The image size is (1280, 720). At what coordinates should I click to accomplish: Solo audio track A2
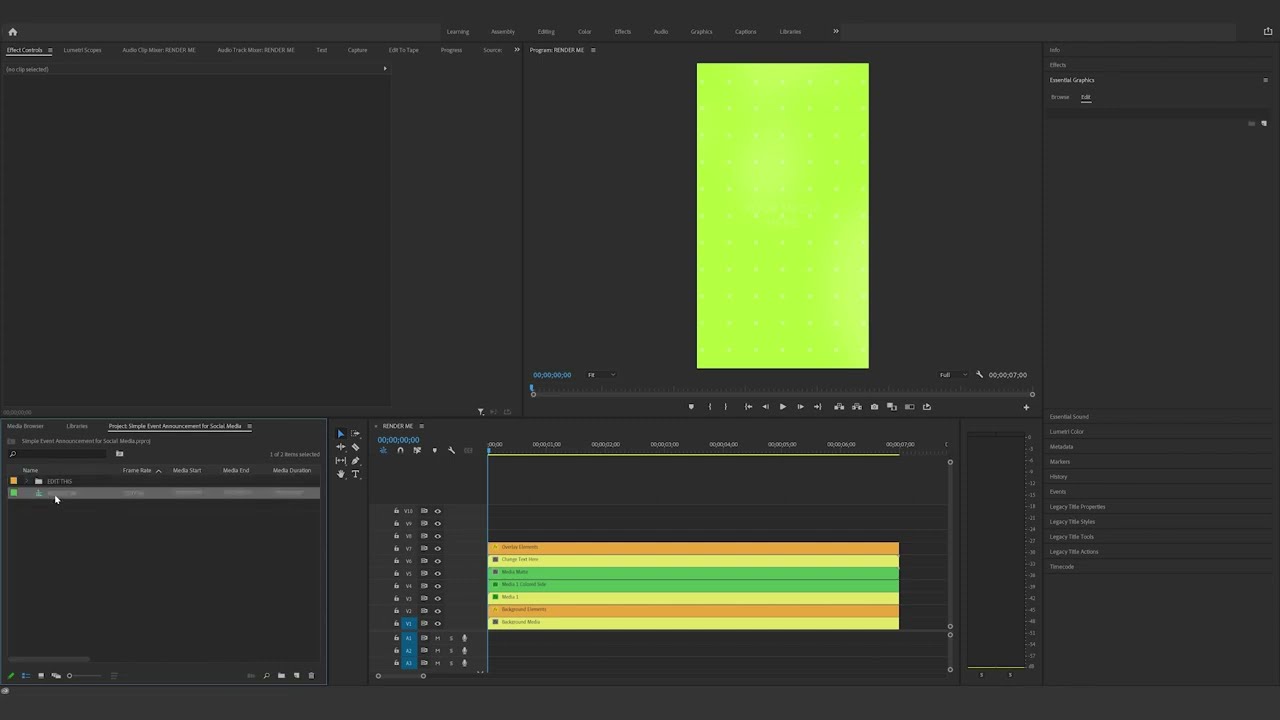click(x=450, y=651)
